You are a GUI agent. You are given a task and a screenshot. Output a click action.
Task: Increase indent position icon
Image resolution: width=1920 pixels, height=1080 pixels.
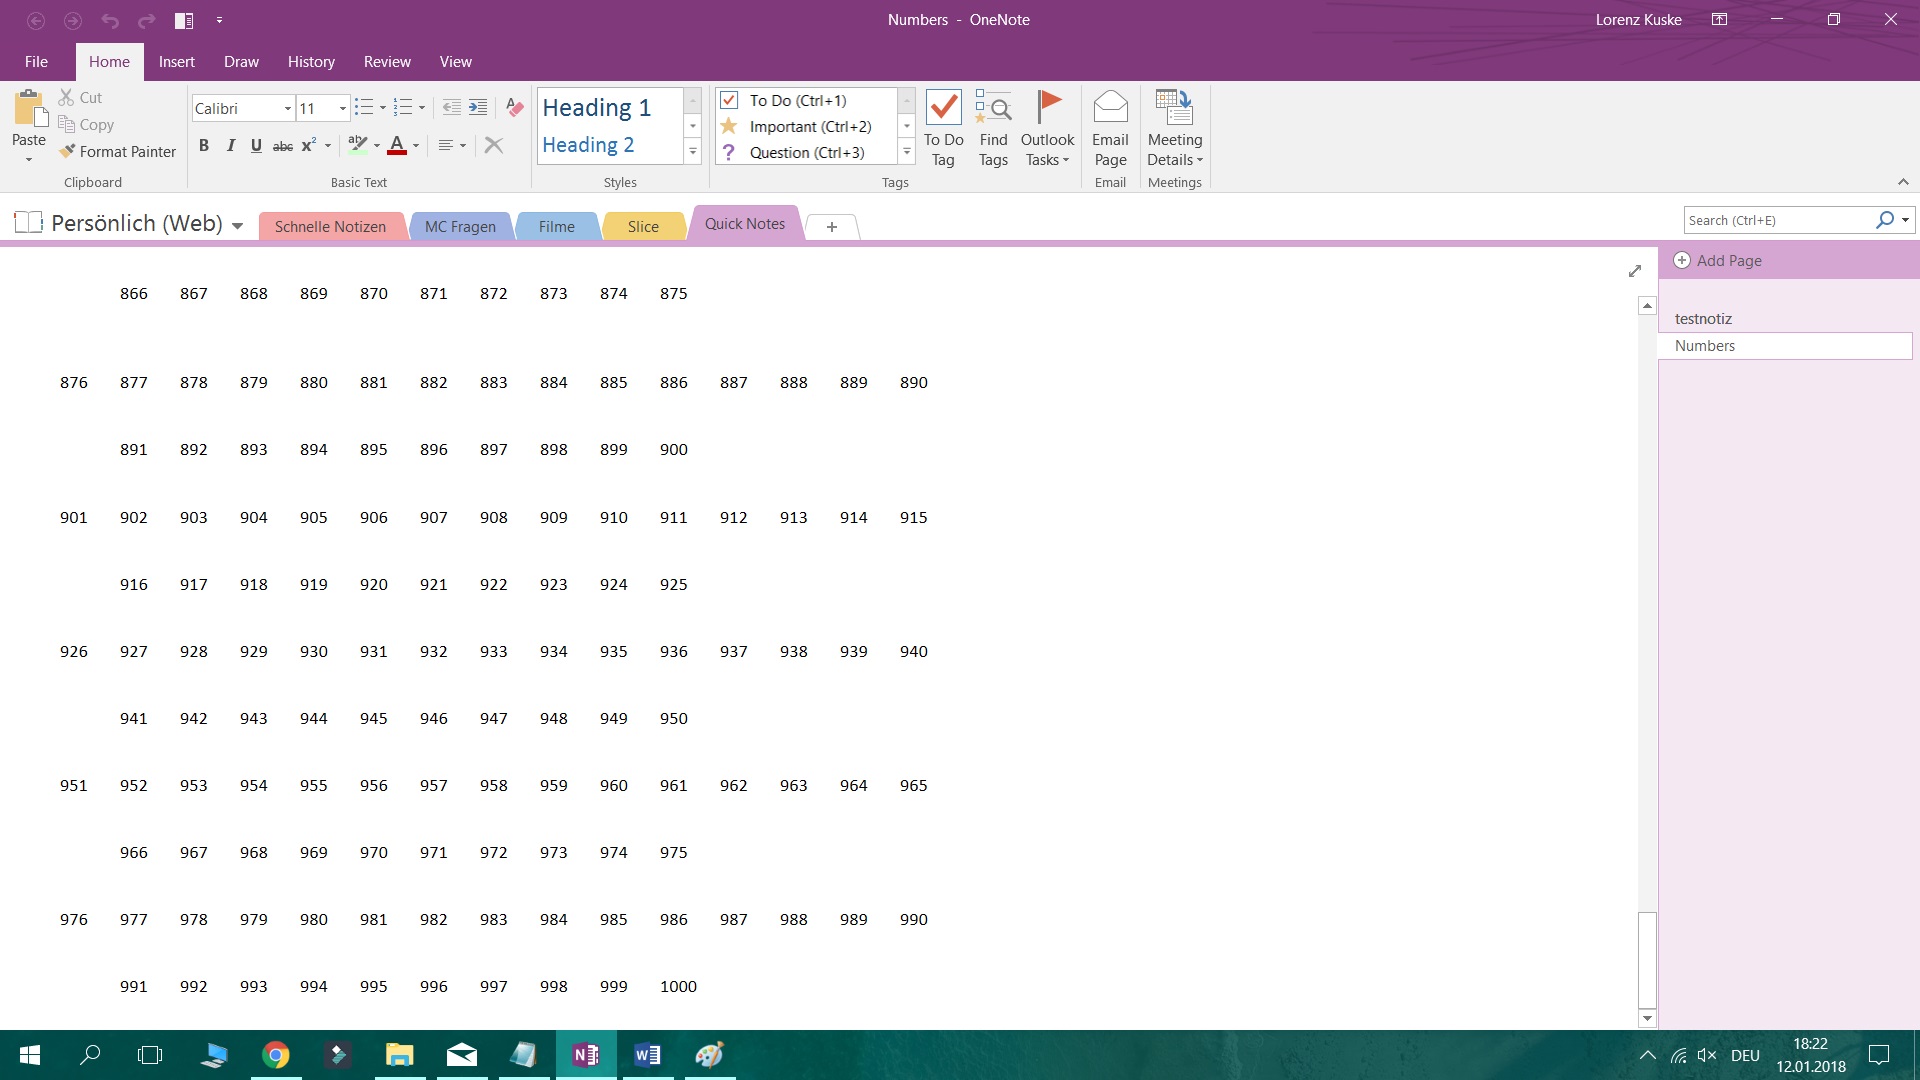click(478, 108)
